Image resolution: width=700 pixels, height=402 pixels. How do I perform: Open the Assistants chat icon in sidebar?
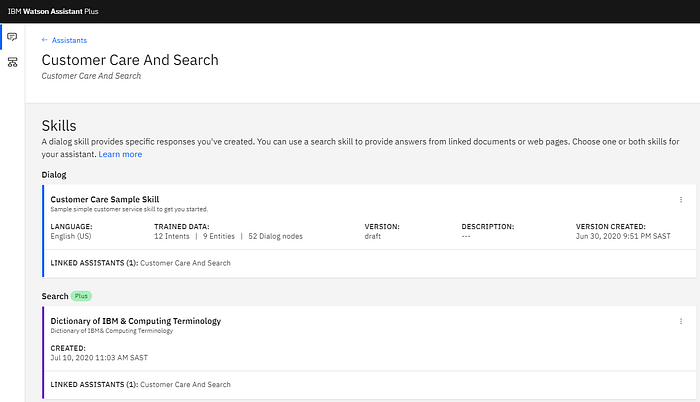click(12, 37)
